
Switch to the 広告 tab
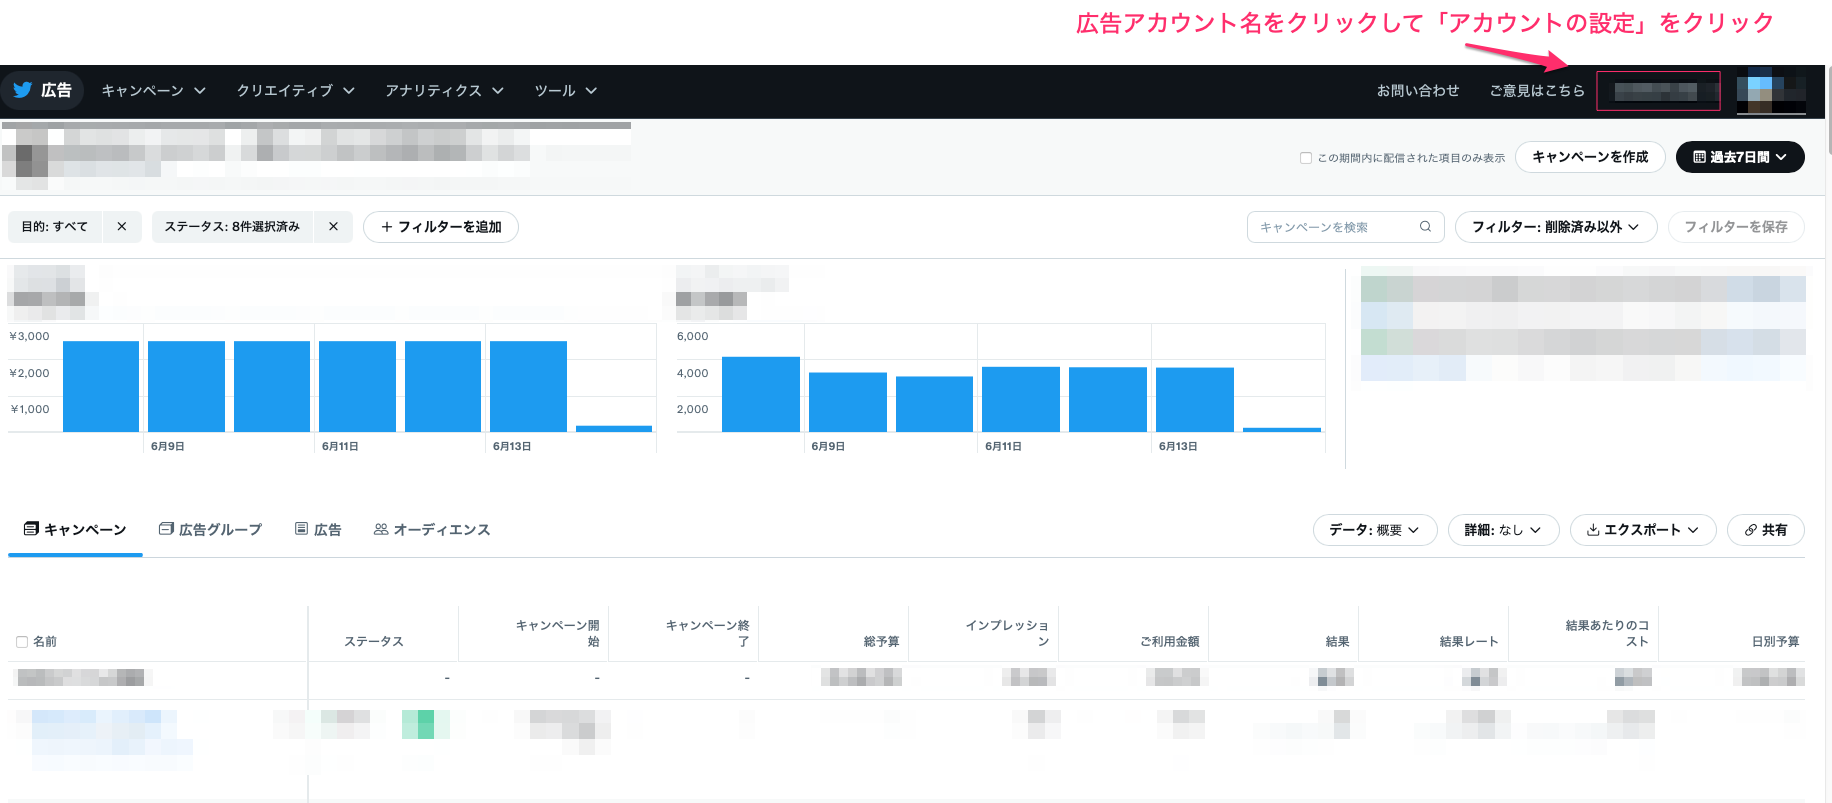click(x=318, y=530)
